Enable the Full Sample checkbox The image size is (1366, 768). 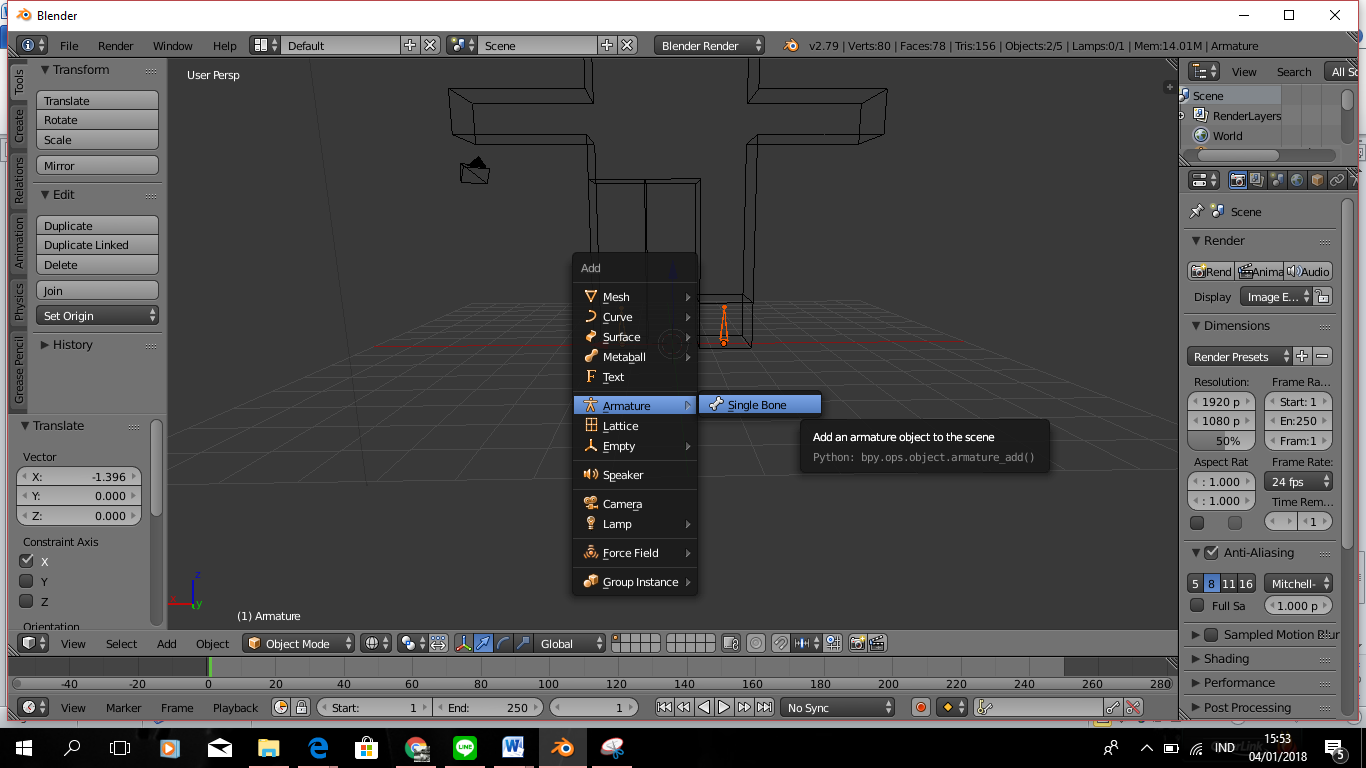coord(1197,605)
